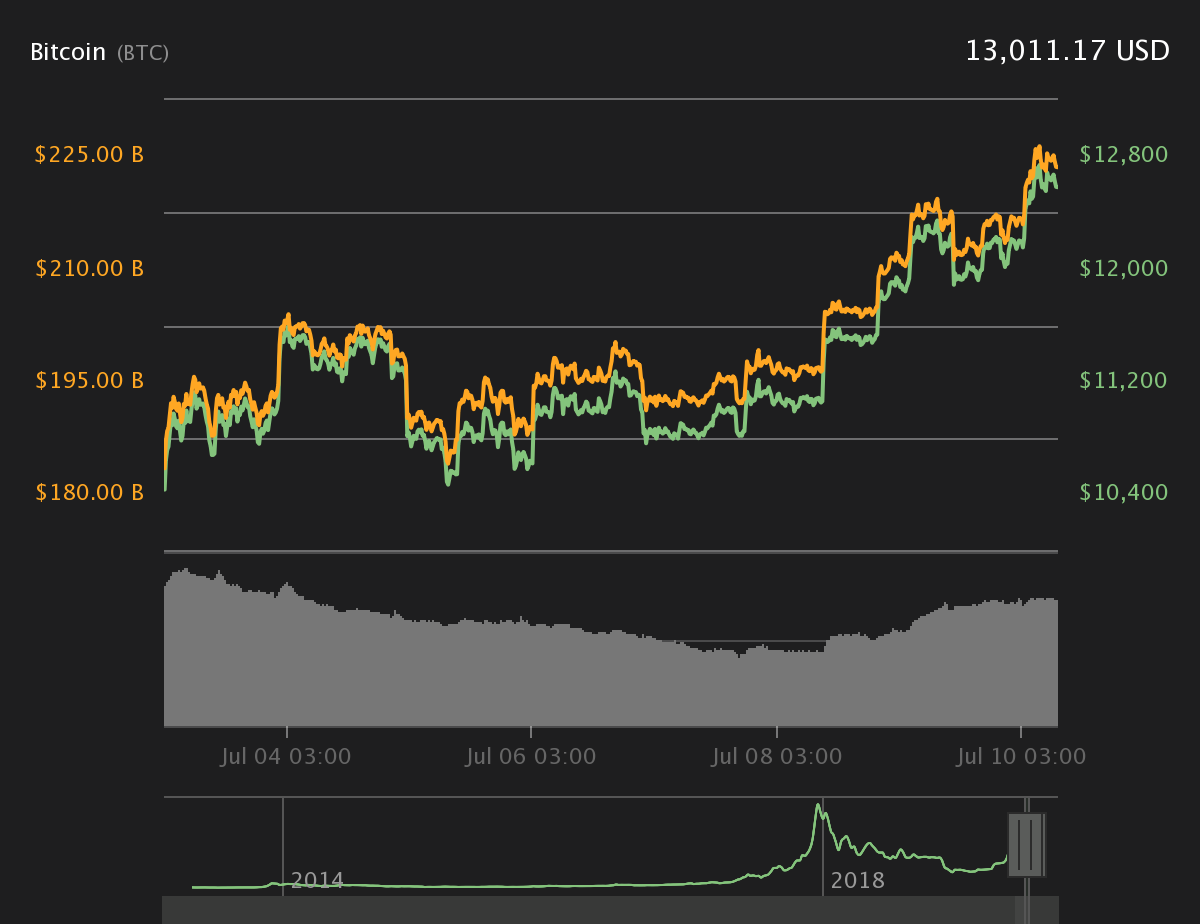Screen dimensions: 1200x924
Task: Click the (BTC) ticker symbol
Action: tap(143, 53)
